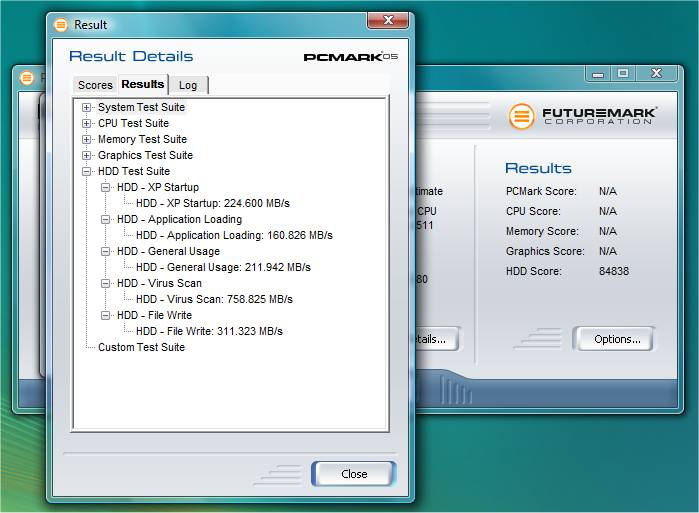Click the PCMark05 logo in Result Details
Viewport: 699px width, 513px height.
[350, 57]
